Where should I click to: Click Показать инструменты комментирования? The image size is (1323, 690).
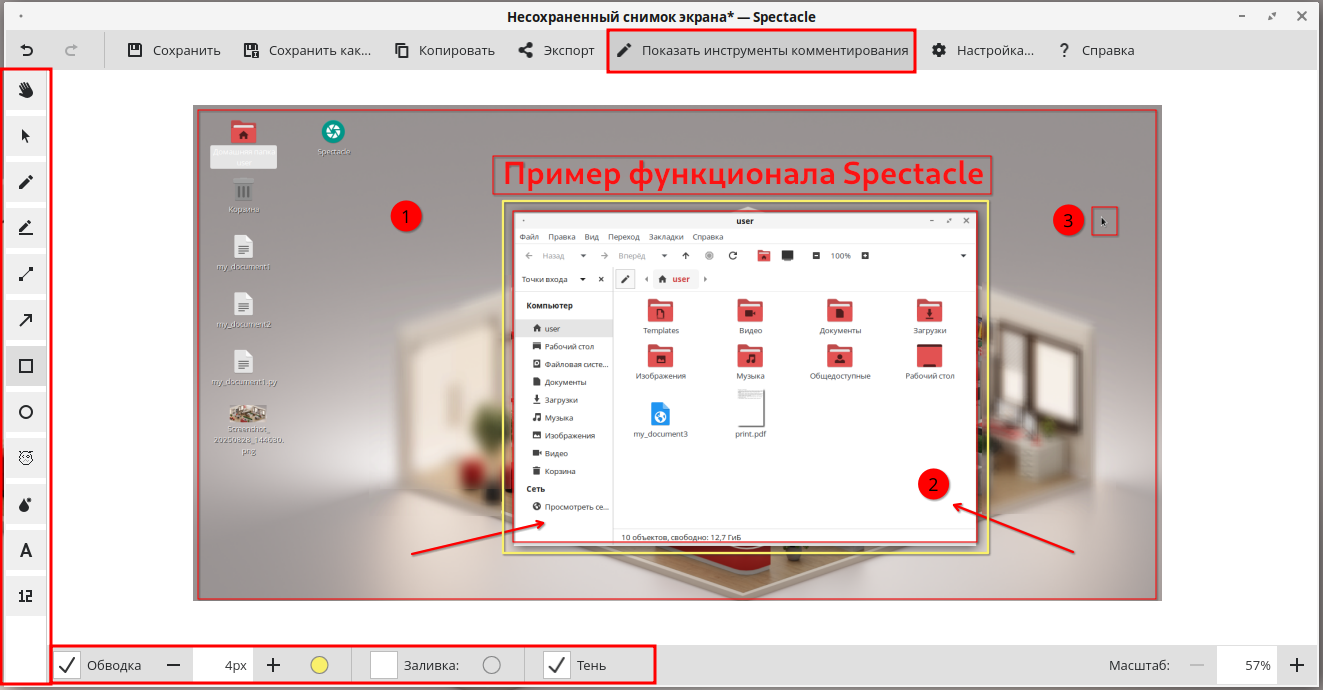click(x=762, y=50)
